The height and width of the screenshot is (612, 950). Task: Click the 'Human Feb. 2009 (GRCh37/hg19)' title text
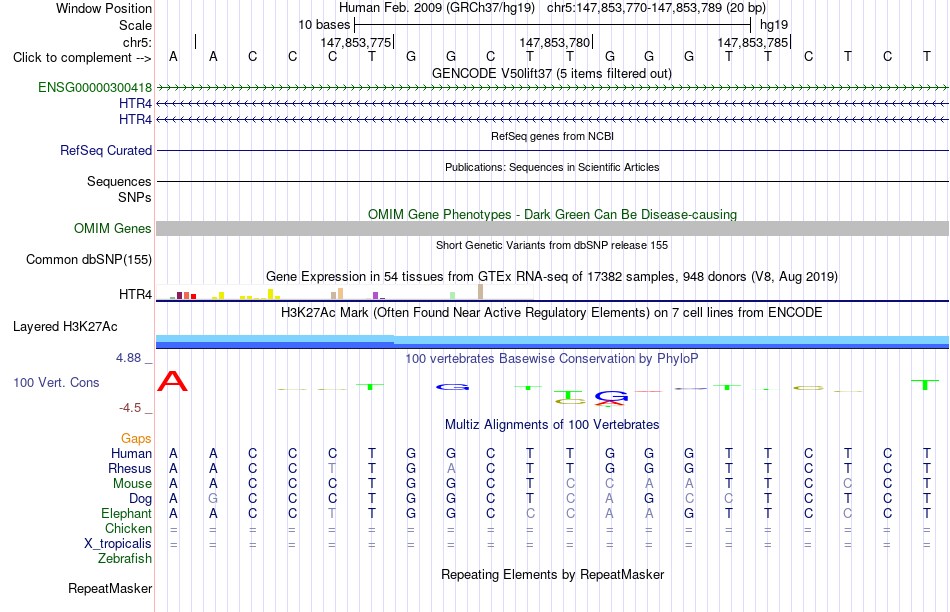point(437,8)
